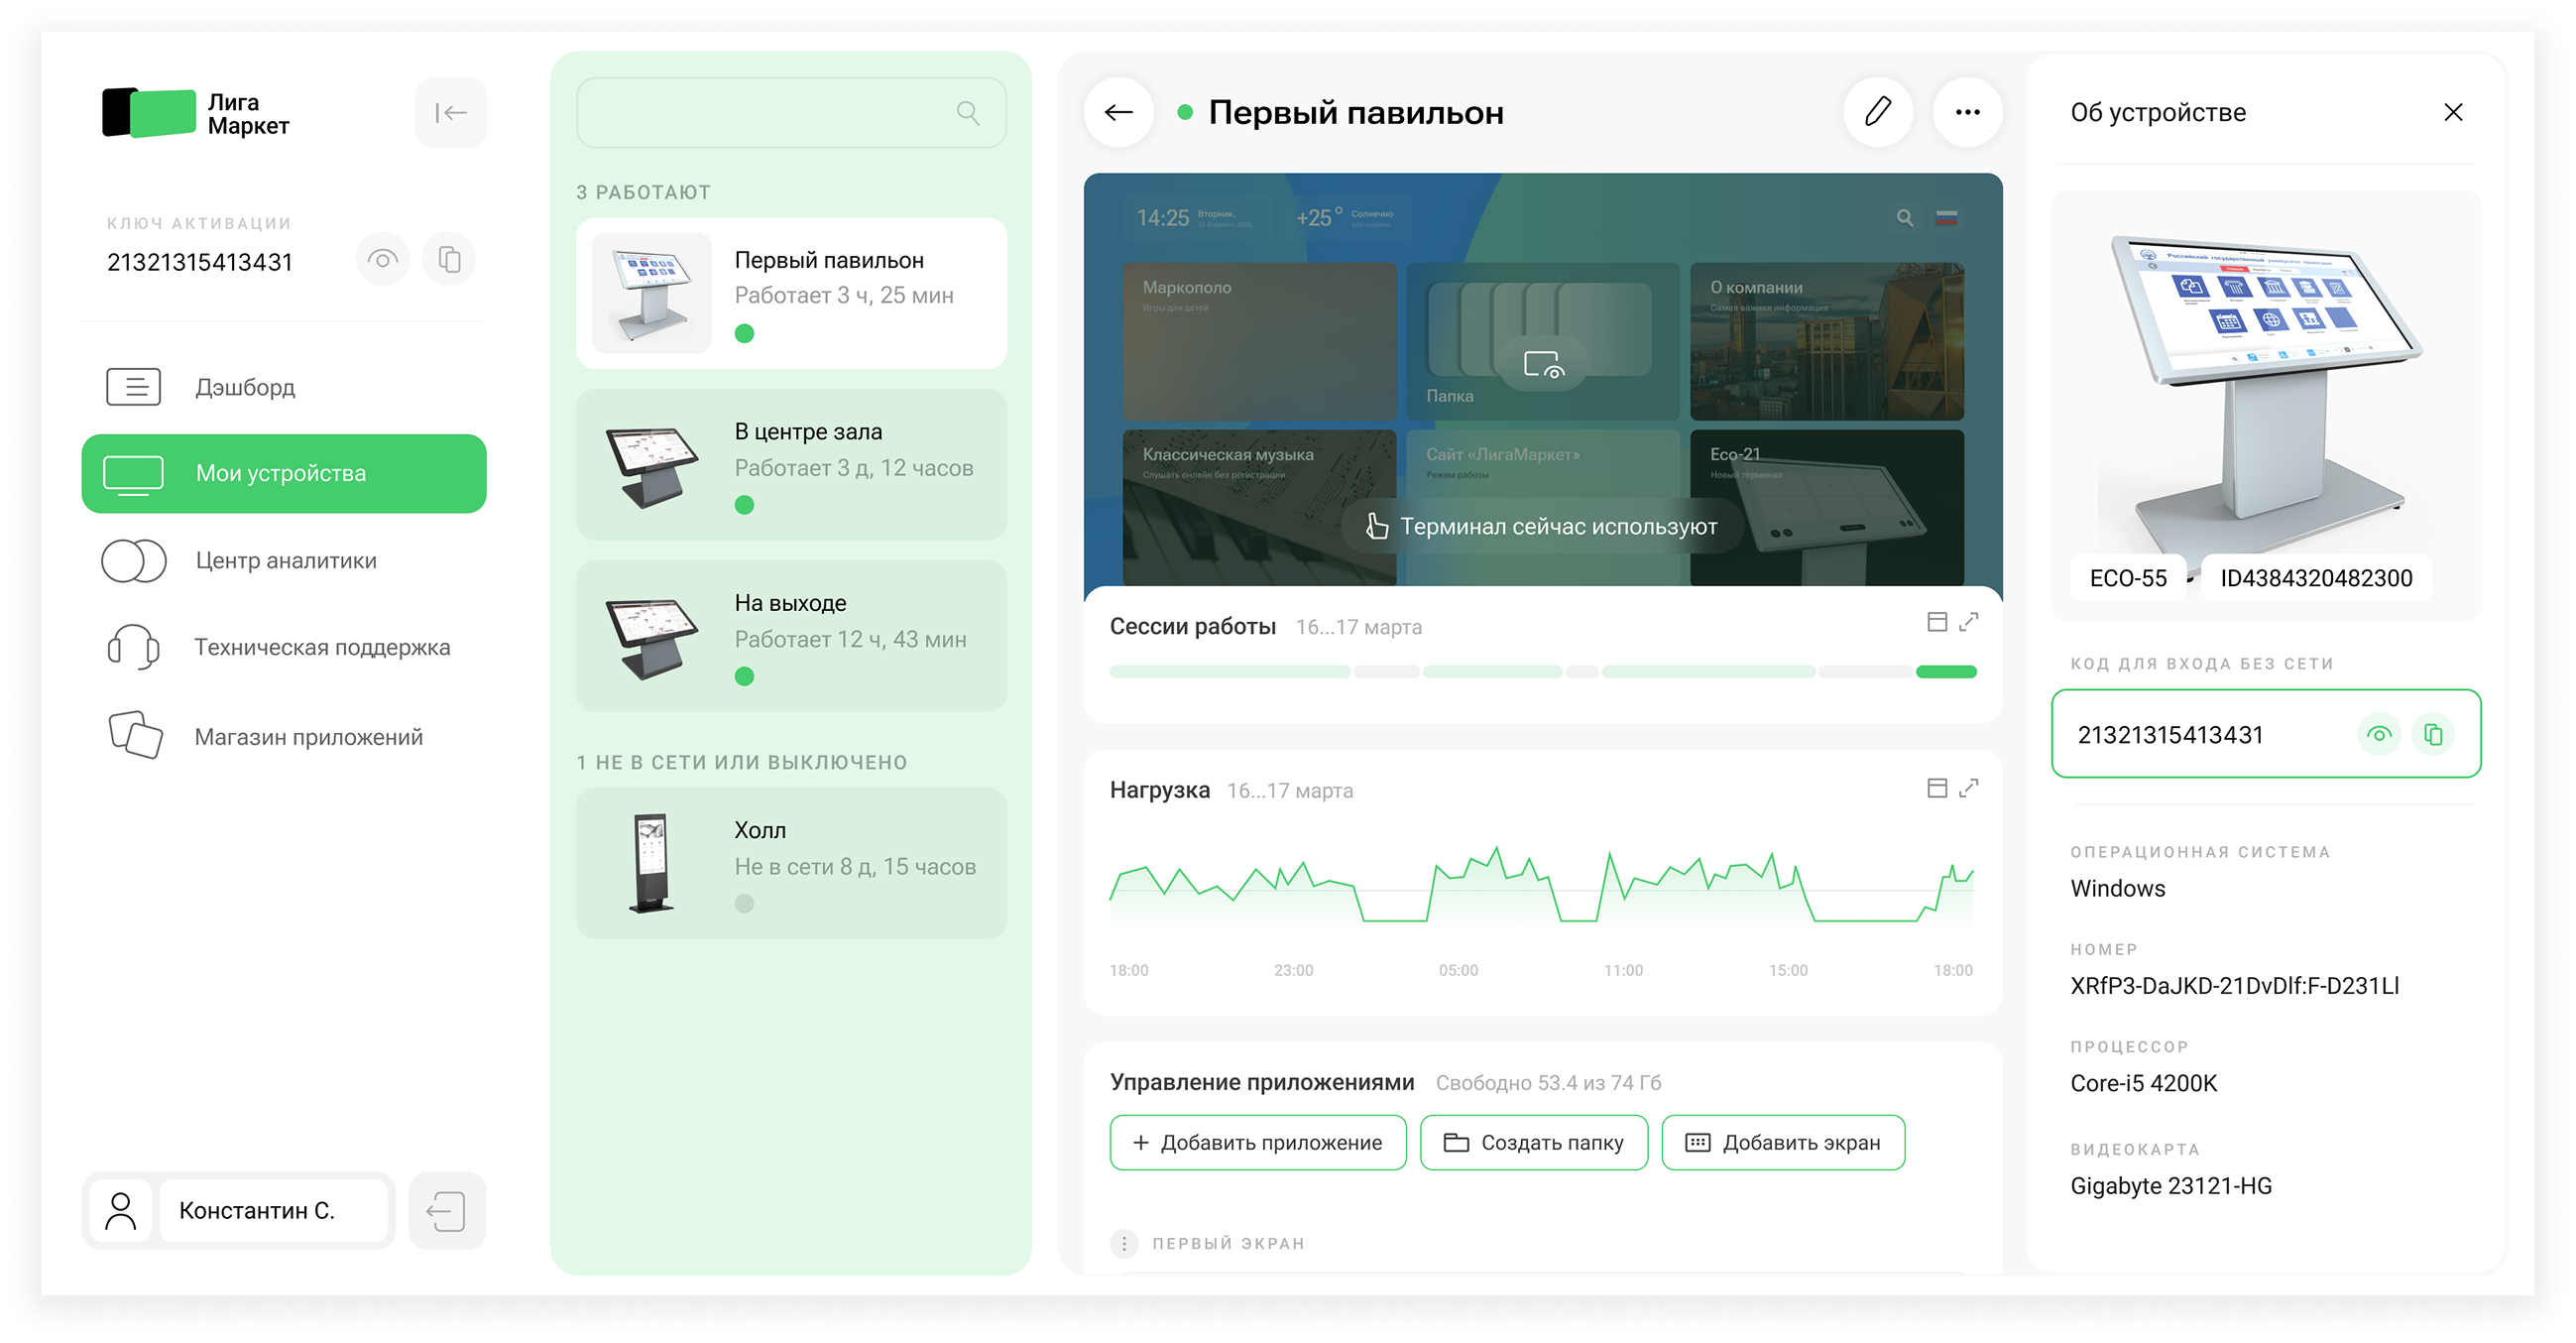Click the active green session bar segment

point(1945,672)
